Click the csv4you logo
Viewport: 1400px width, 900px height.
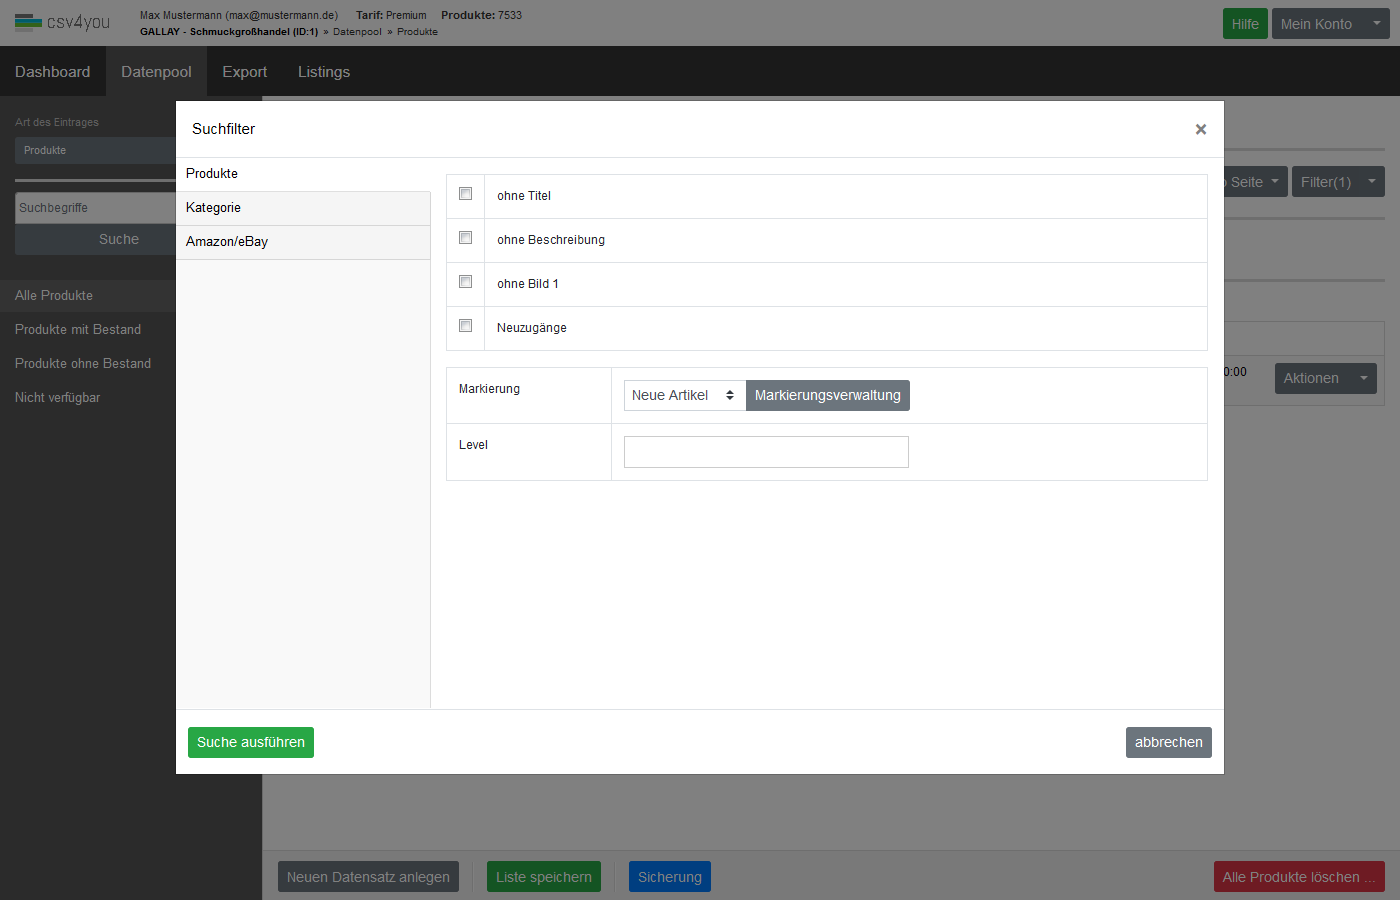tap(63, 22)
